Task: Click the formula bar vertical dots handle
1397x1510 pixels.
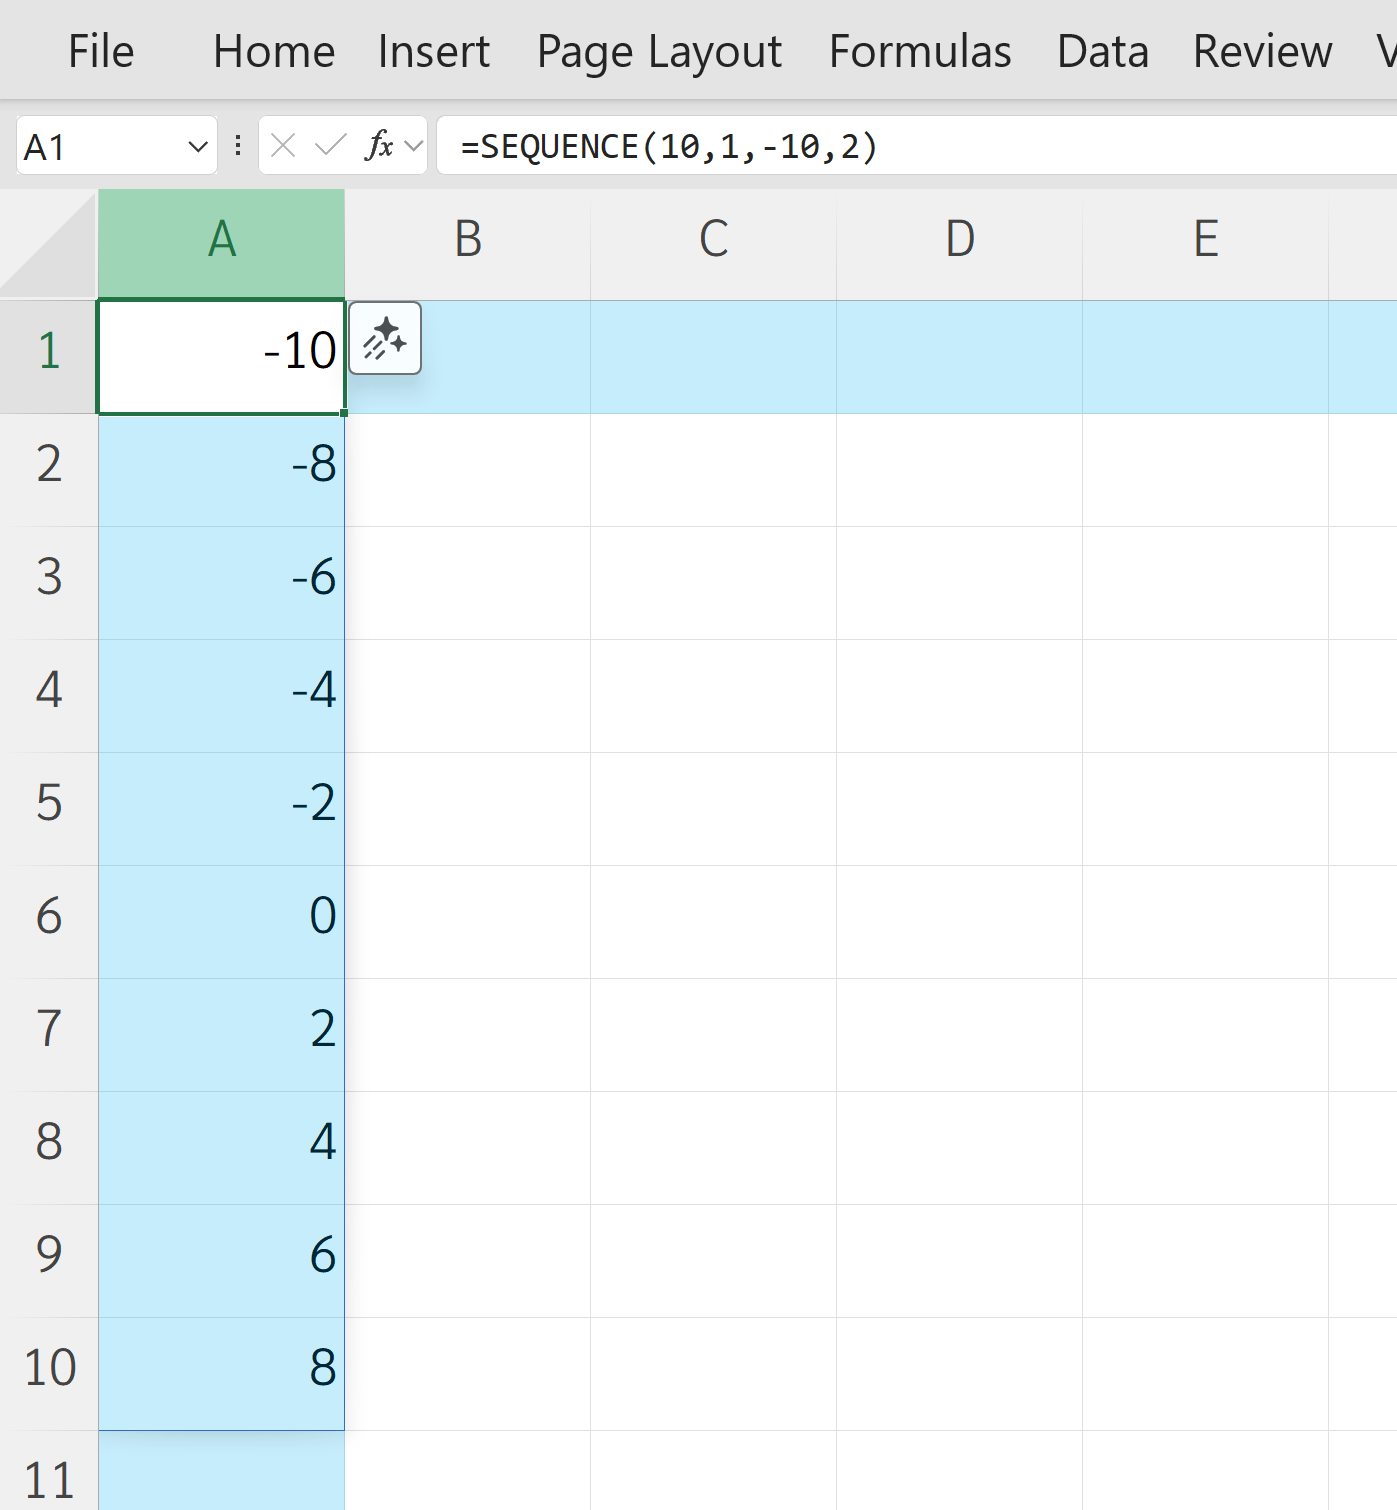Action: click(x=237, y=145)
